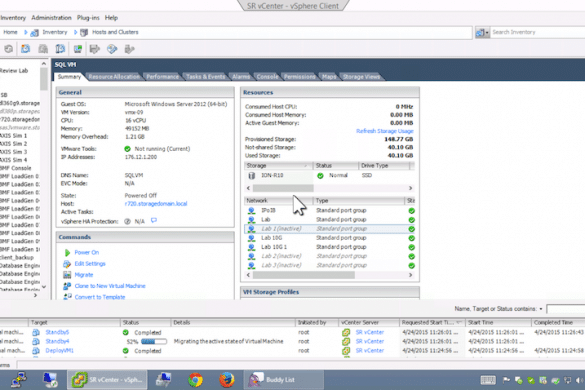The image size is (585, 390).
Task: Select Lab 1 (inactive) network row
Action: [x=329, y=229]
